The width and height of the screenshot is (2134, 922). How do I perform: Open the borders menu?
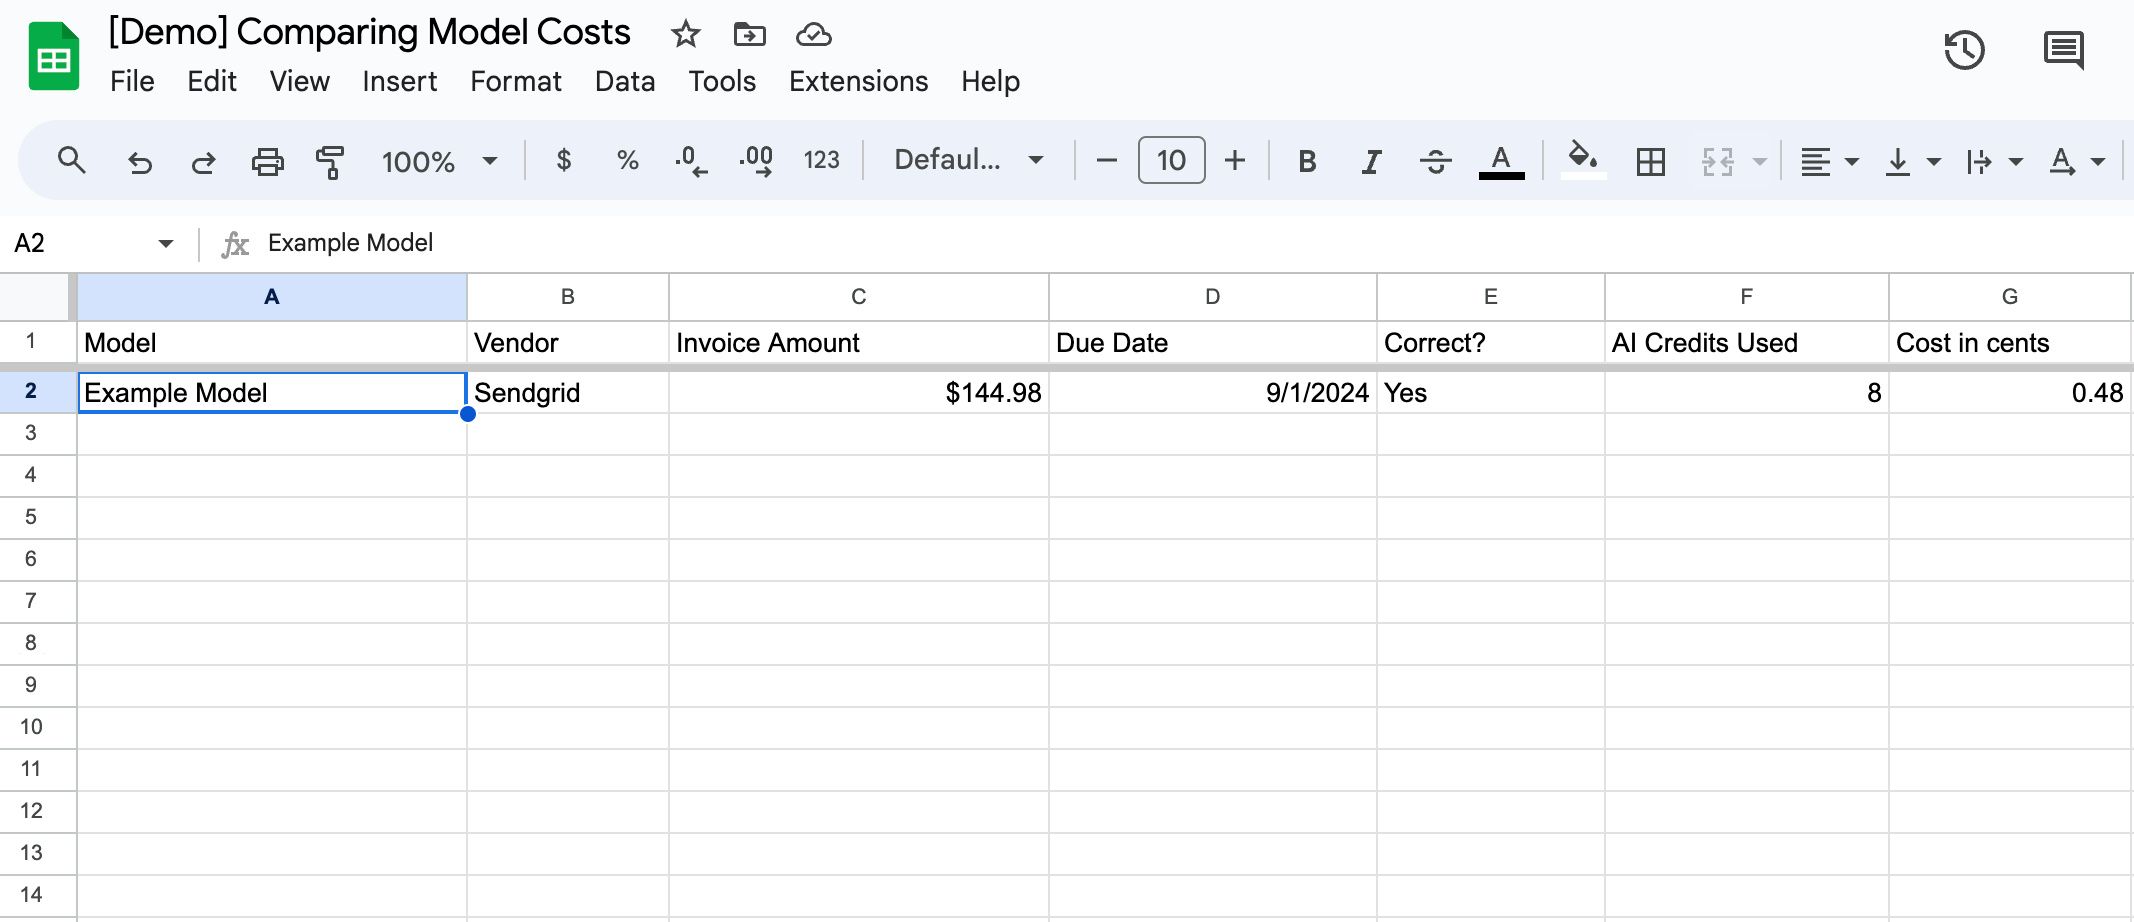pos(1651,161)
